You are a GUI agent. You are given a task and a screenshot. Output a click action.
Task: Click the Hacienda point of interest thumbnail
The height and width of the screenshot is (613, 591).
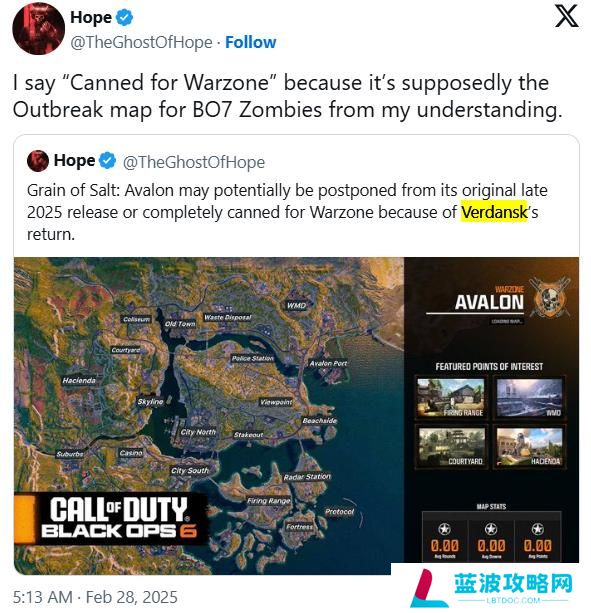click(529, 446)
